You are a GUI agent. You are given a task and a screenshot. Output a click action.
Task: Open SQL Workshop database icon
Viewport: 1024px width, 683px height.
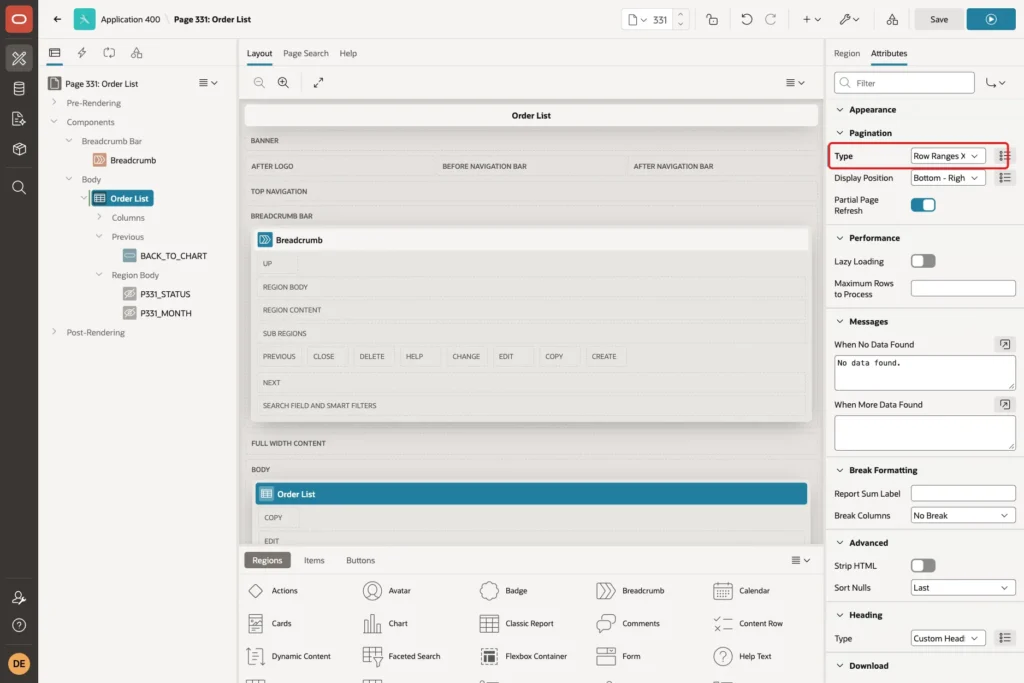coord(19,88)
